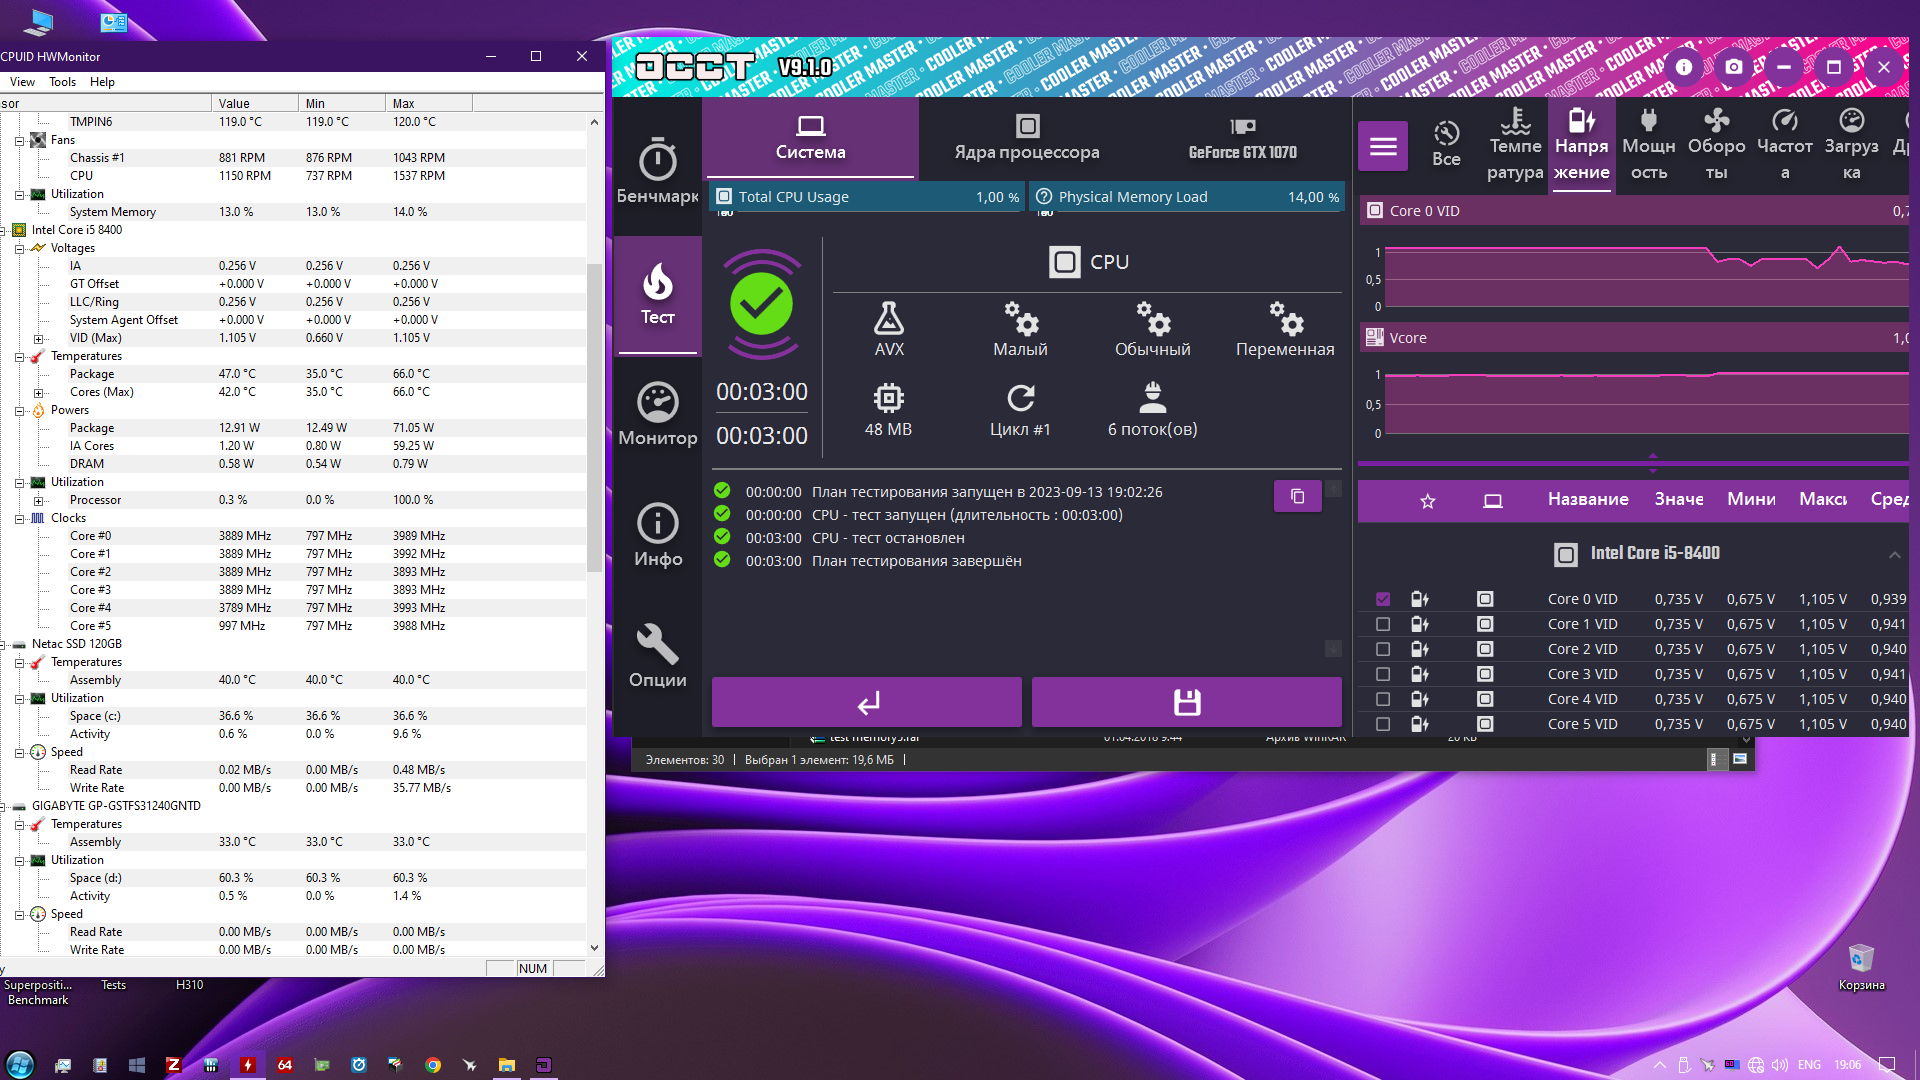Collapse the Clocks tree node in HWMonitor

click(x=19, y=518)
